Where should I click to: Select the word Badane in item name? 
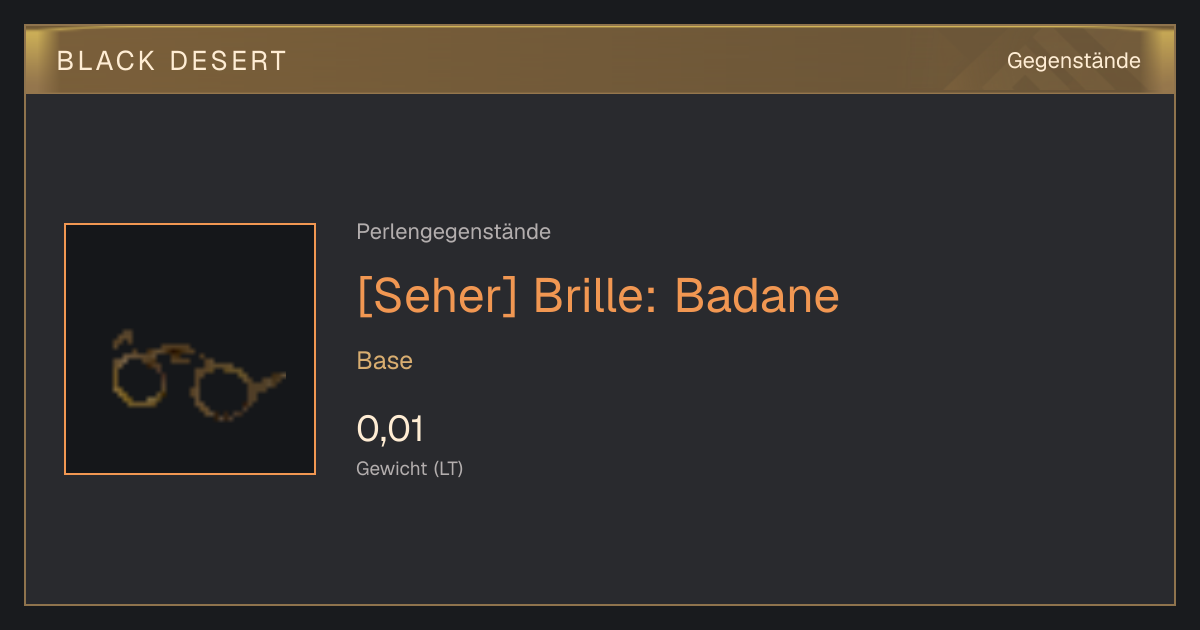(x=757, y=296)
